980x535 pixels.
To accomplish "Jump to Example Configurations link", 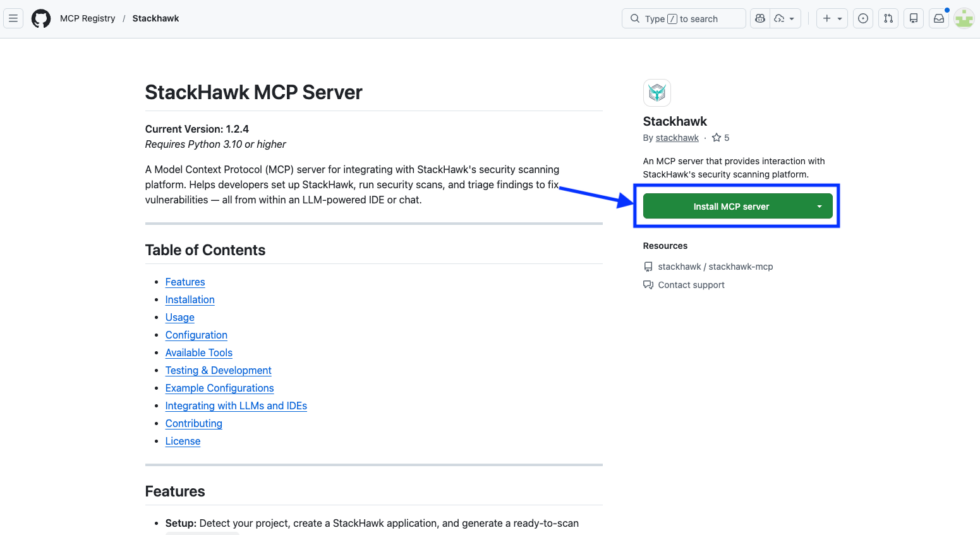I will 219,388.
